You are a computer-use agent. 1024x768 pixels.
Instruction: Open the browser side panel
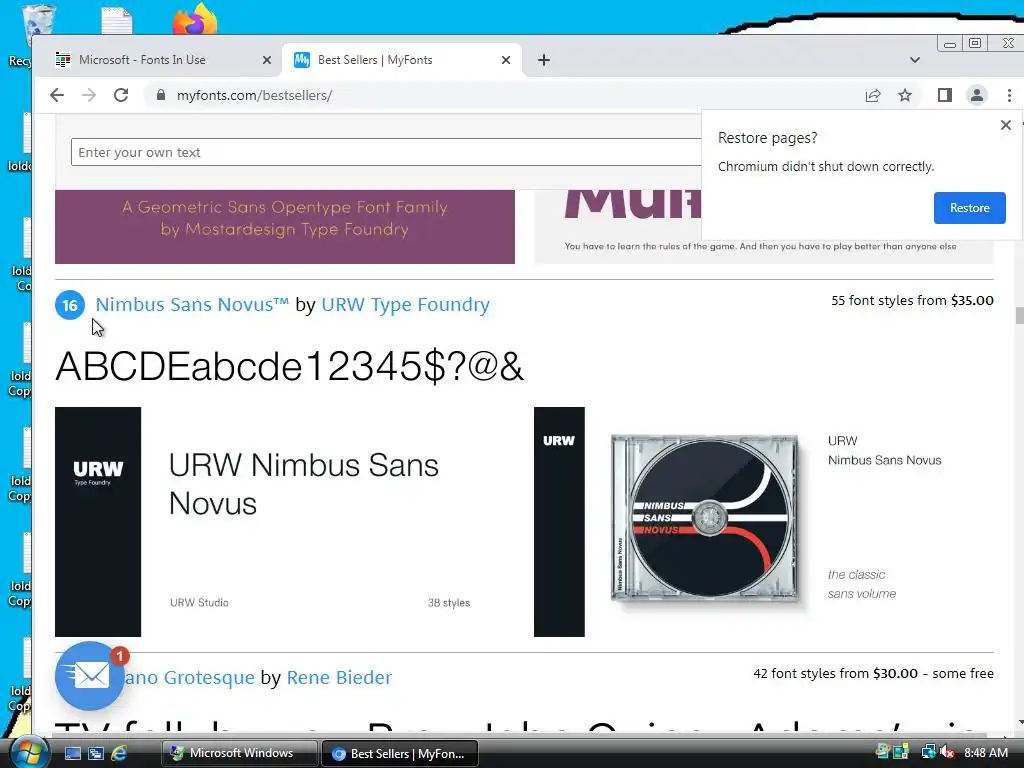(944, 95)
